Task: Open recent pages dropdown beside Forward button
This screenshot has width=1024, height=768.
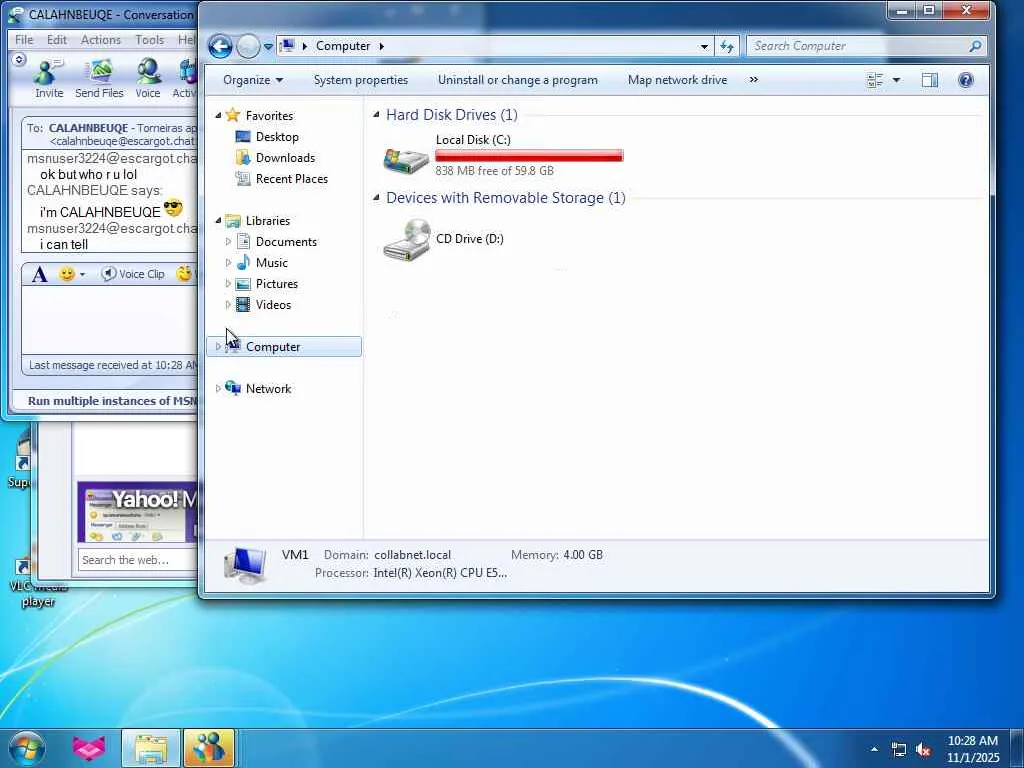Action: pos(268,47)
